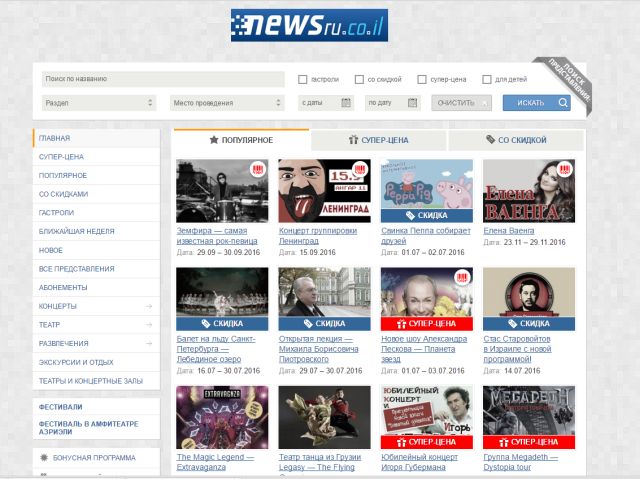This screenshot has height=479, width=640.
Task: Open 'Елена Ваенга' title link
Action: pos(509,231)
